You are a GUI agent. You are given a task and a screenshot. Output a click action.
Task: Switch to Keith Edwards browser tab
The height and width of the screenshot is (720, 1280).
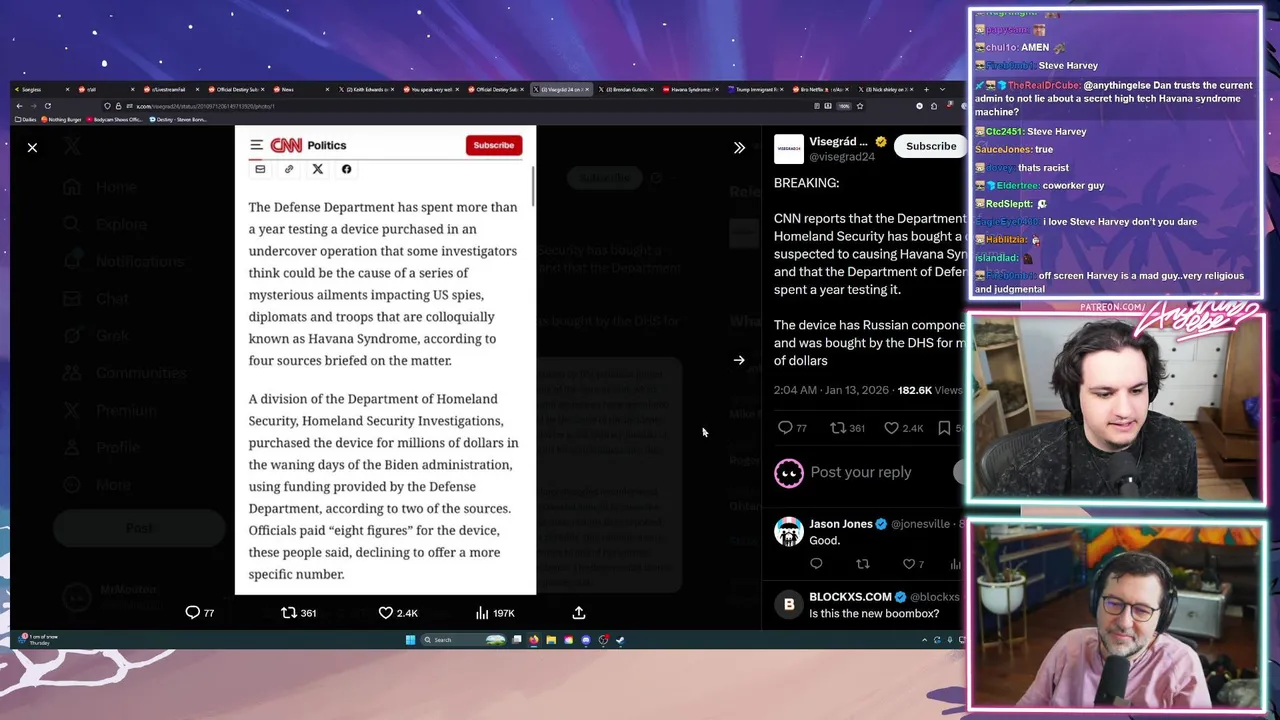click(368, 89)
